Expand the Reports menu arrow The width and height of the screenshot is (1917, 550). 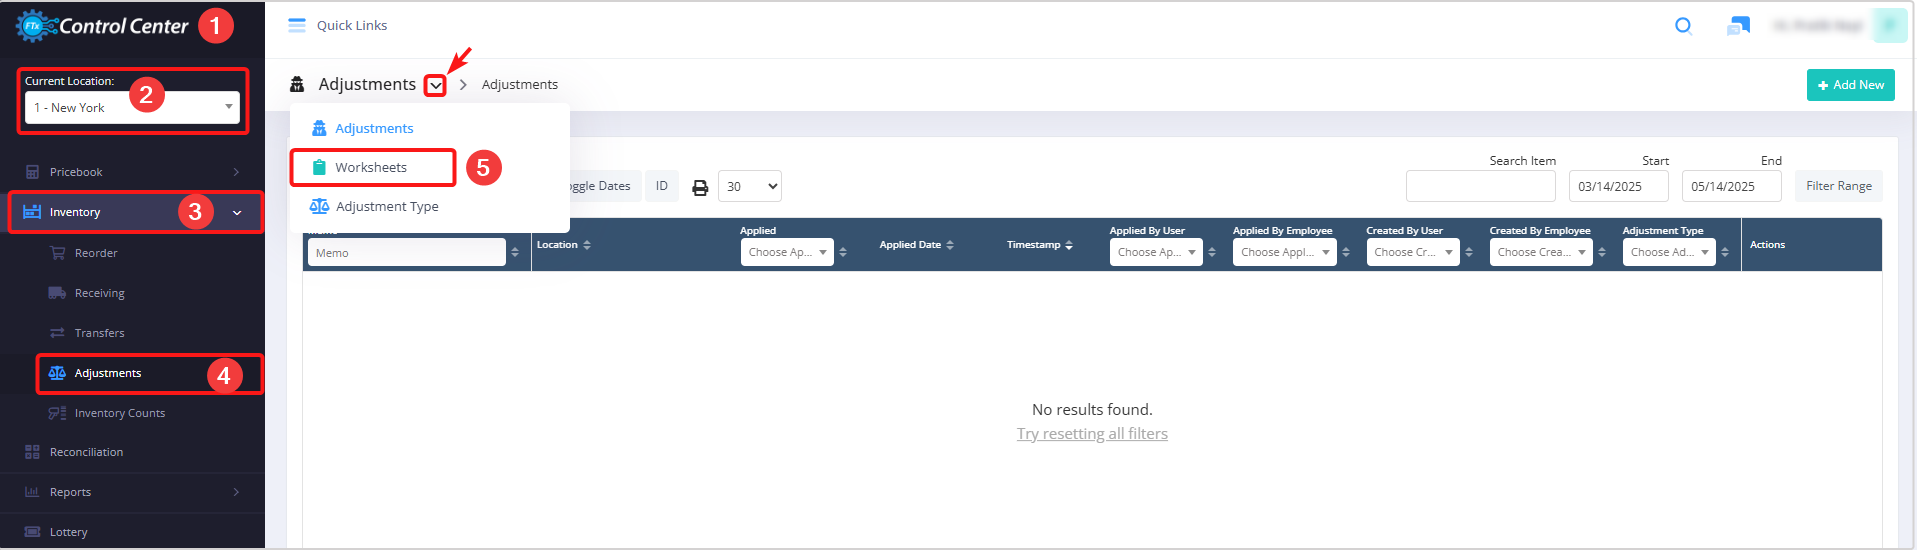pyautogui.click(x=236, y=492)
